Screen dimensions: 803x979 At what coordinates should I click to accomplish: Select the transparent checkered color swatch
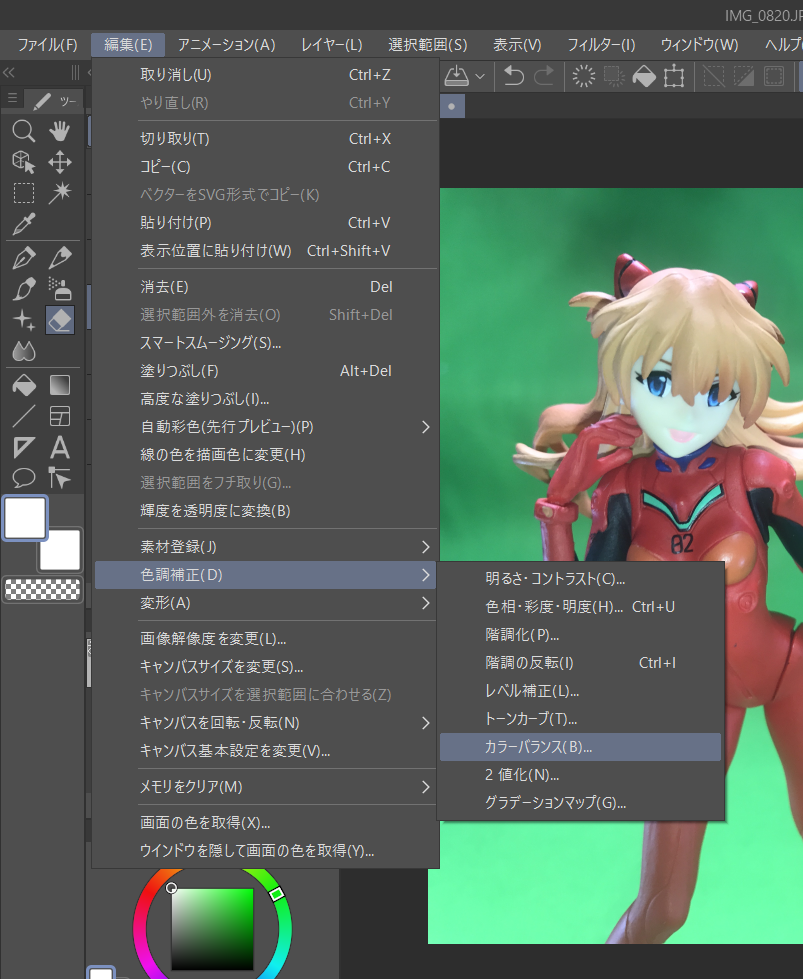click(x=42, y=589)
